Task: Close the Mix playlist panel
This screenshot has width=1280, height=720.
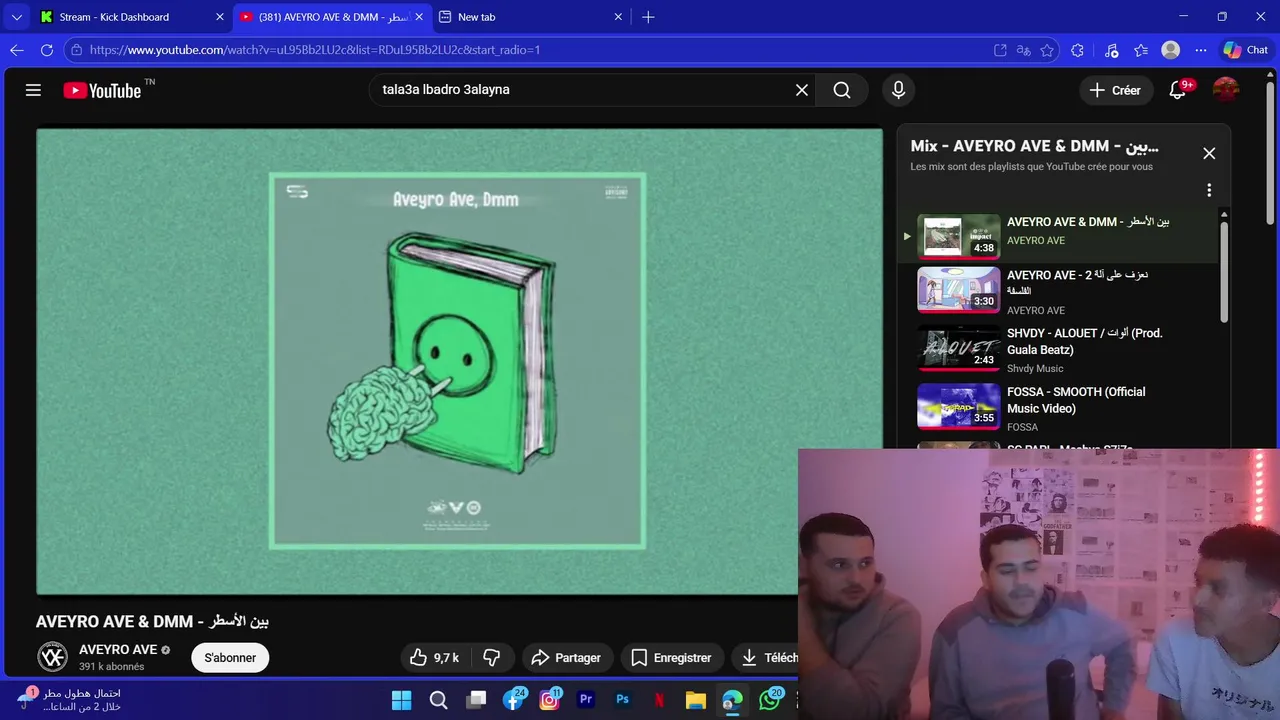Action: pos(1209,153)
